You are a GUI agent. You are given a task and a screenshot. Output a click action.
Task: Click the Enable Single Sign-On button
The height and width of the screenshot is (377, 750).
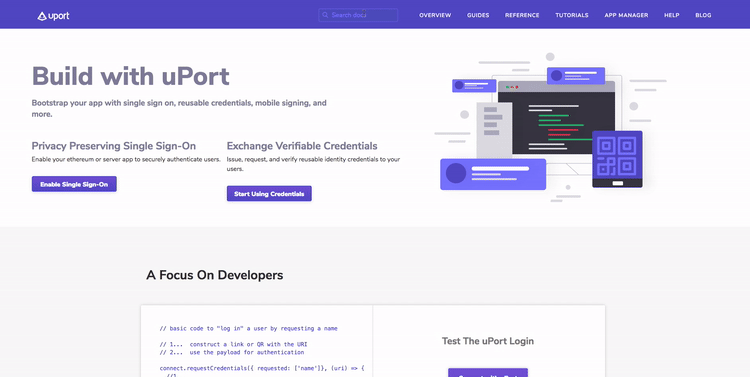pyautogui.click(x=74, y=184)
